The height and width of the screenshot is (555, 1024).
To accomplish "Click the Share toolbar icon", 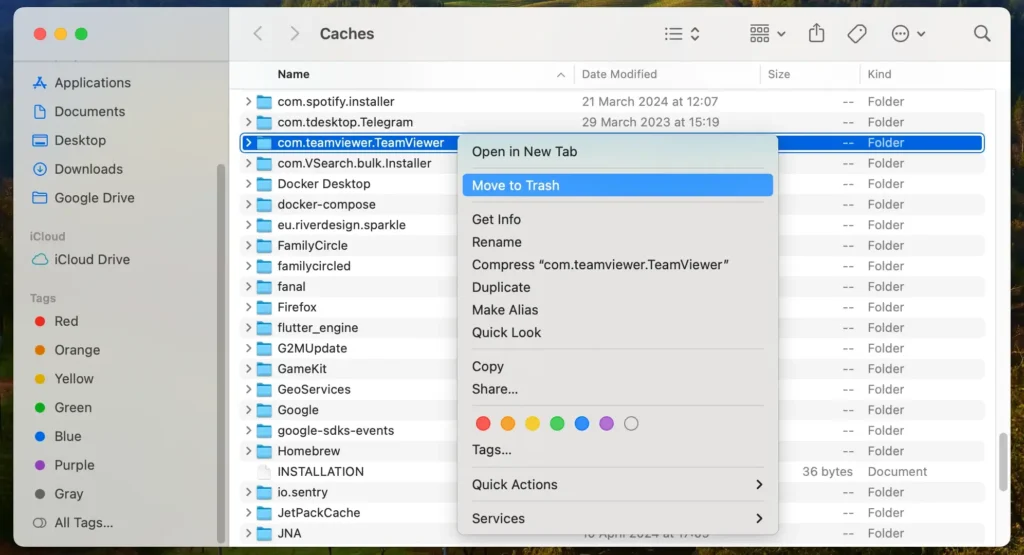I will tap(816, 33).
